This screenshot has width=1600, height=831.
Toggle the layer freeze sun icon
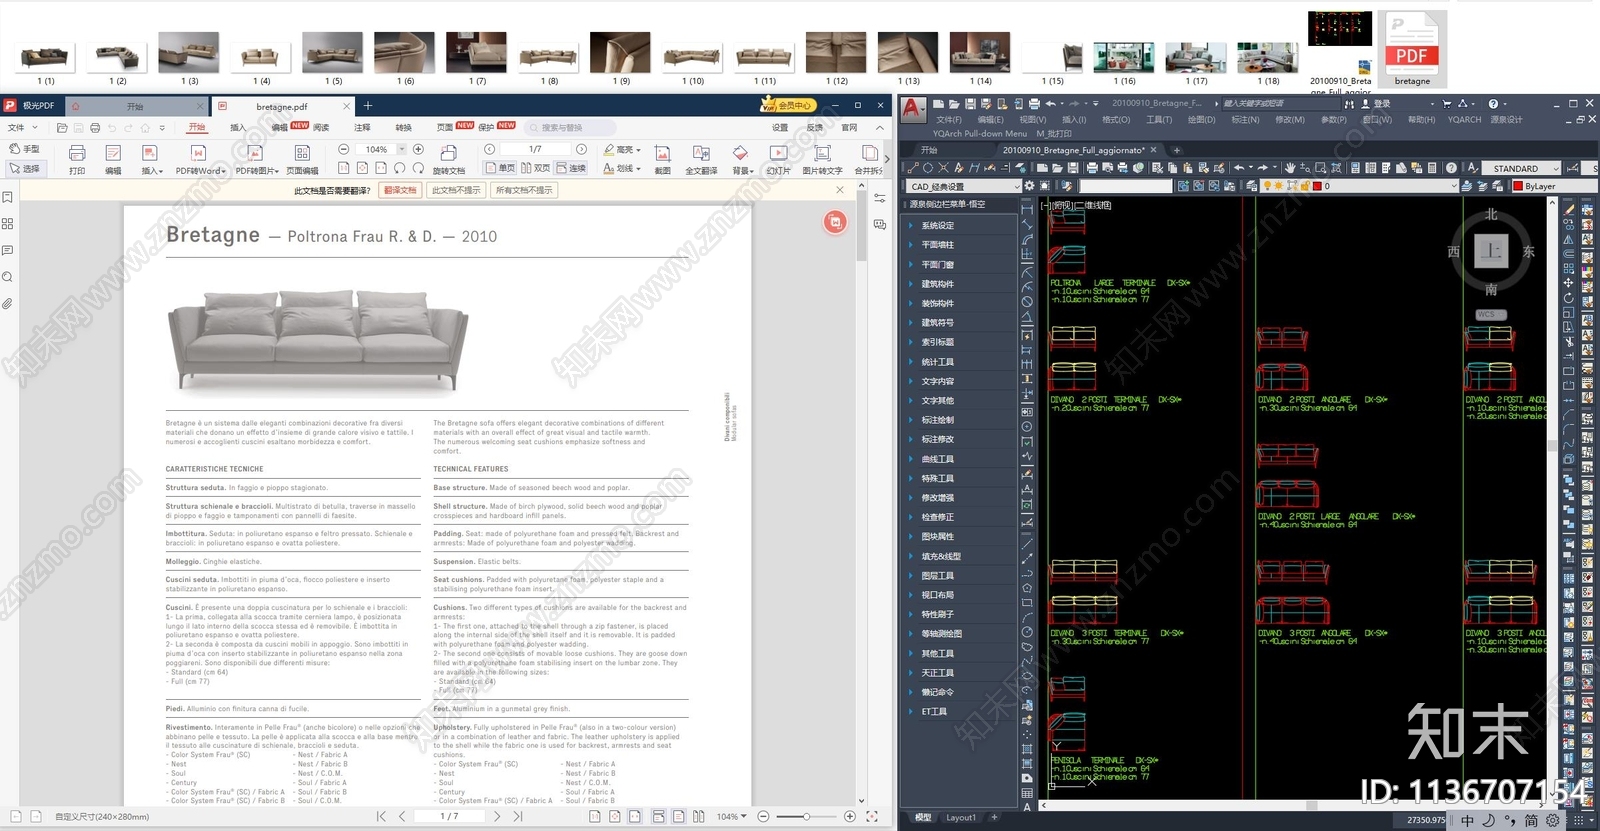tap(1279, 186)
